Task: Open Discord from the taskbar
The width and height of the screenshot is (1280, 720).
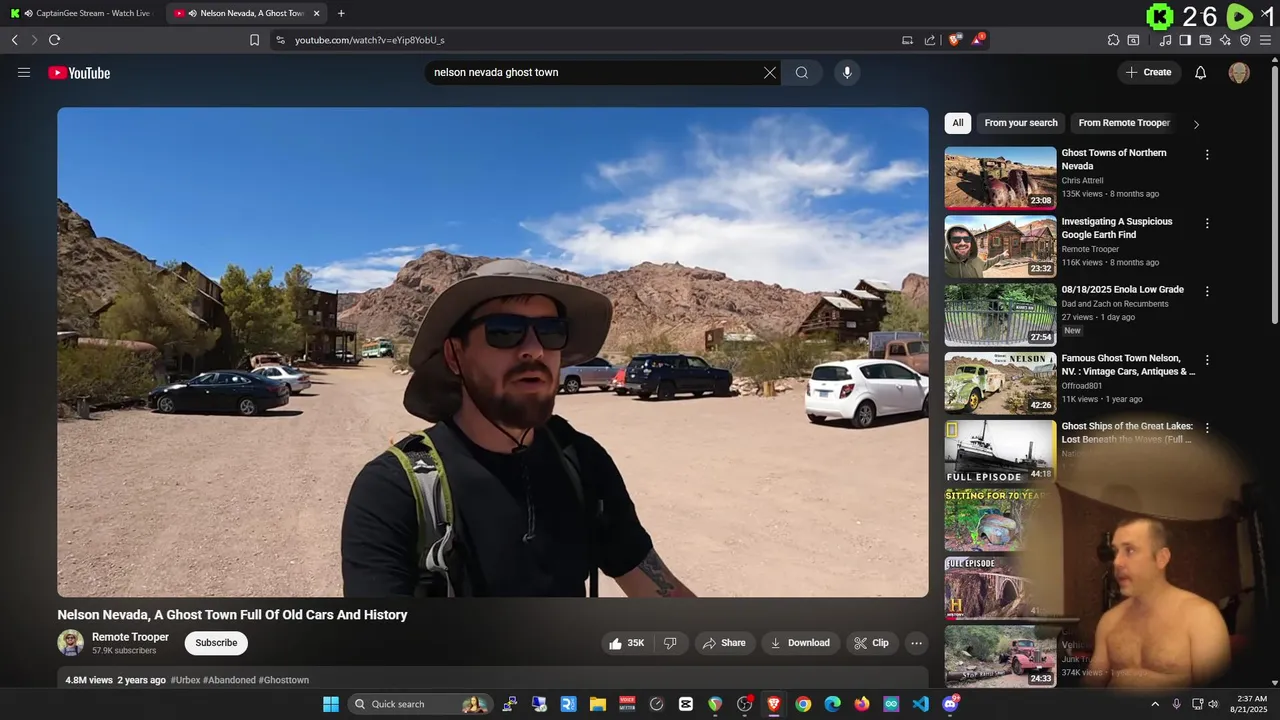Action: point(950,704)
